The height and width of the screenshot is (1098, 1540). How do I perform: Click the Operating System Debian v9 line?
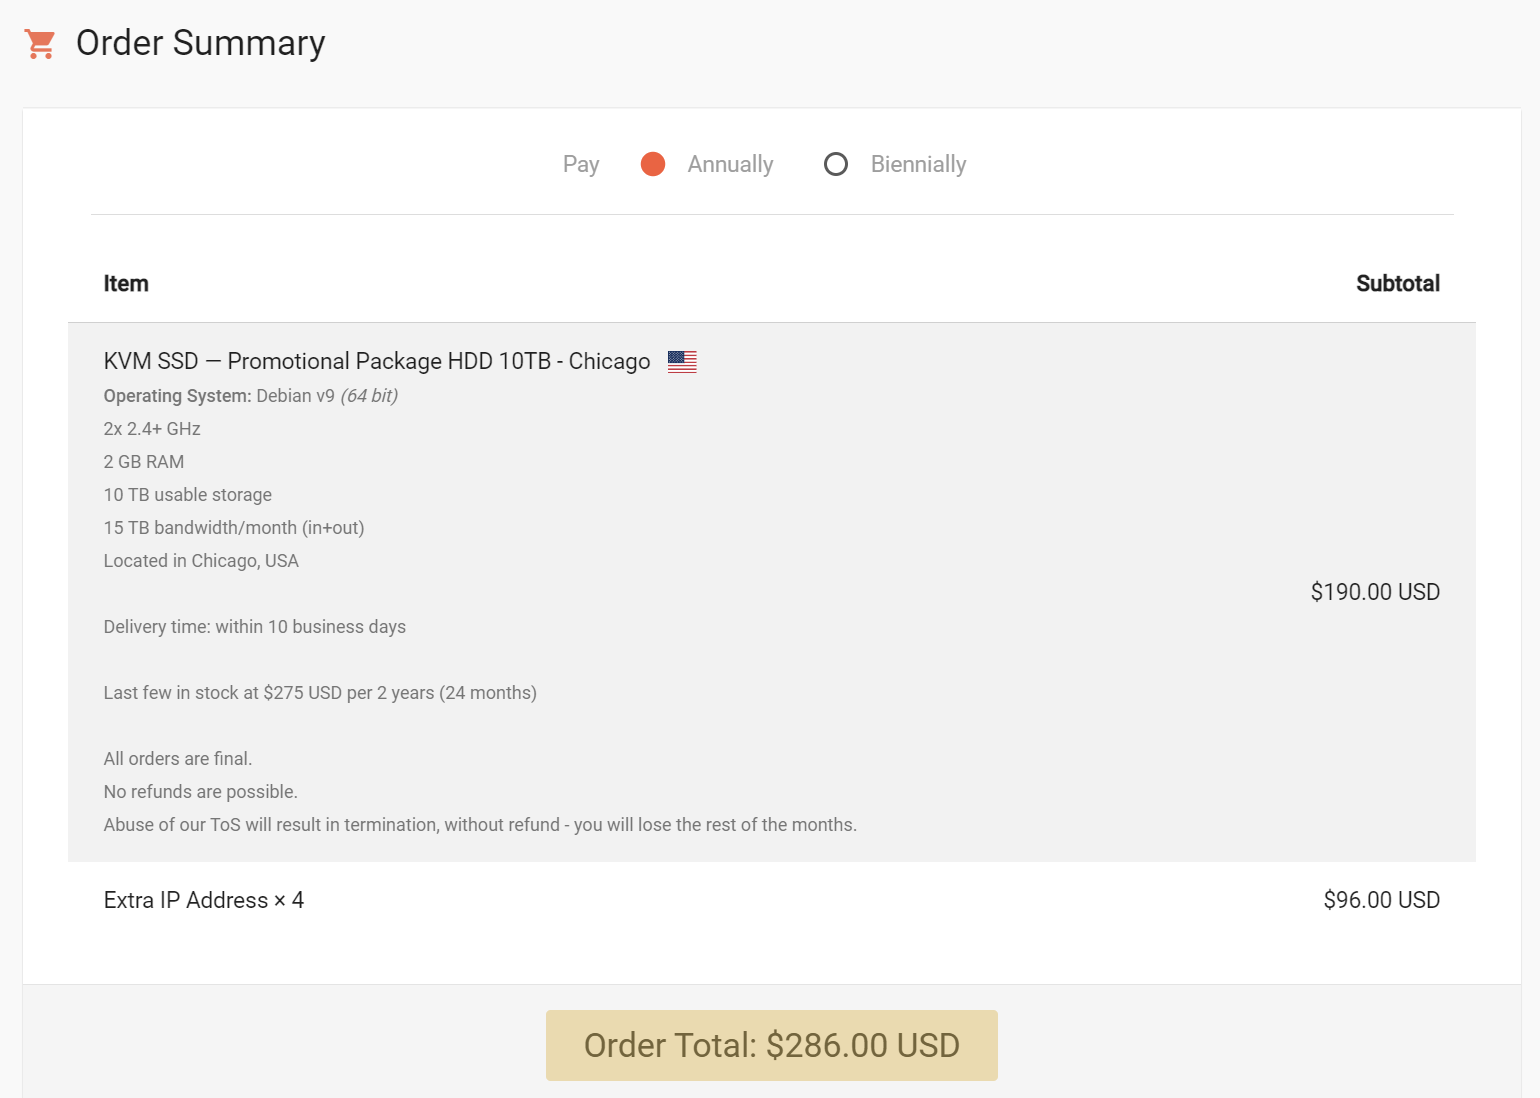pyautogui.click(x=250, y=396)
